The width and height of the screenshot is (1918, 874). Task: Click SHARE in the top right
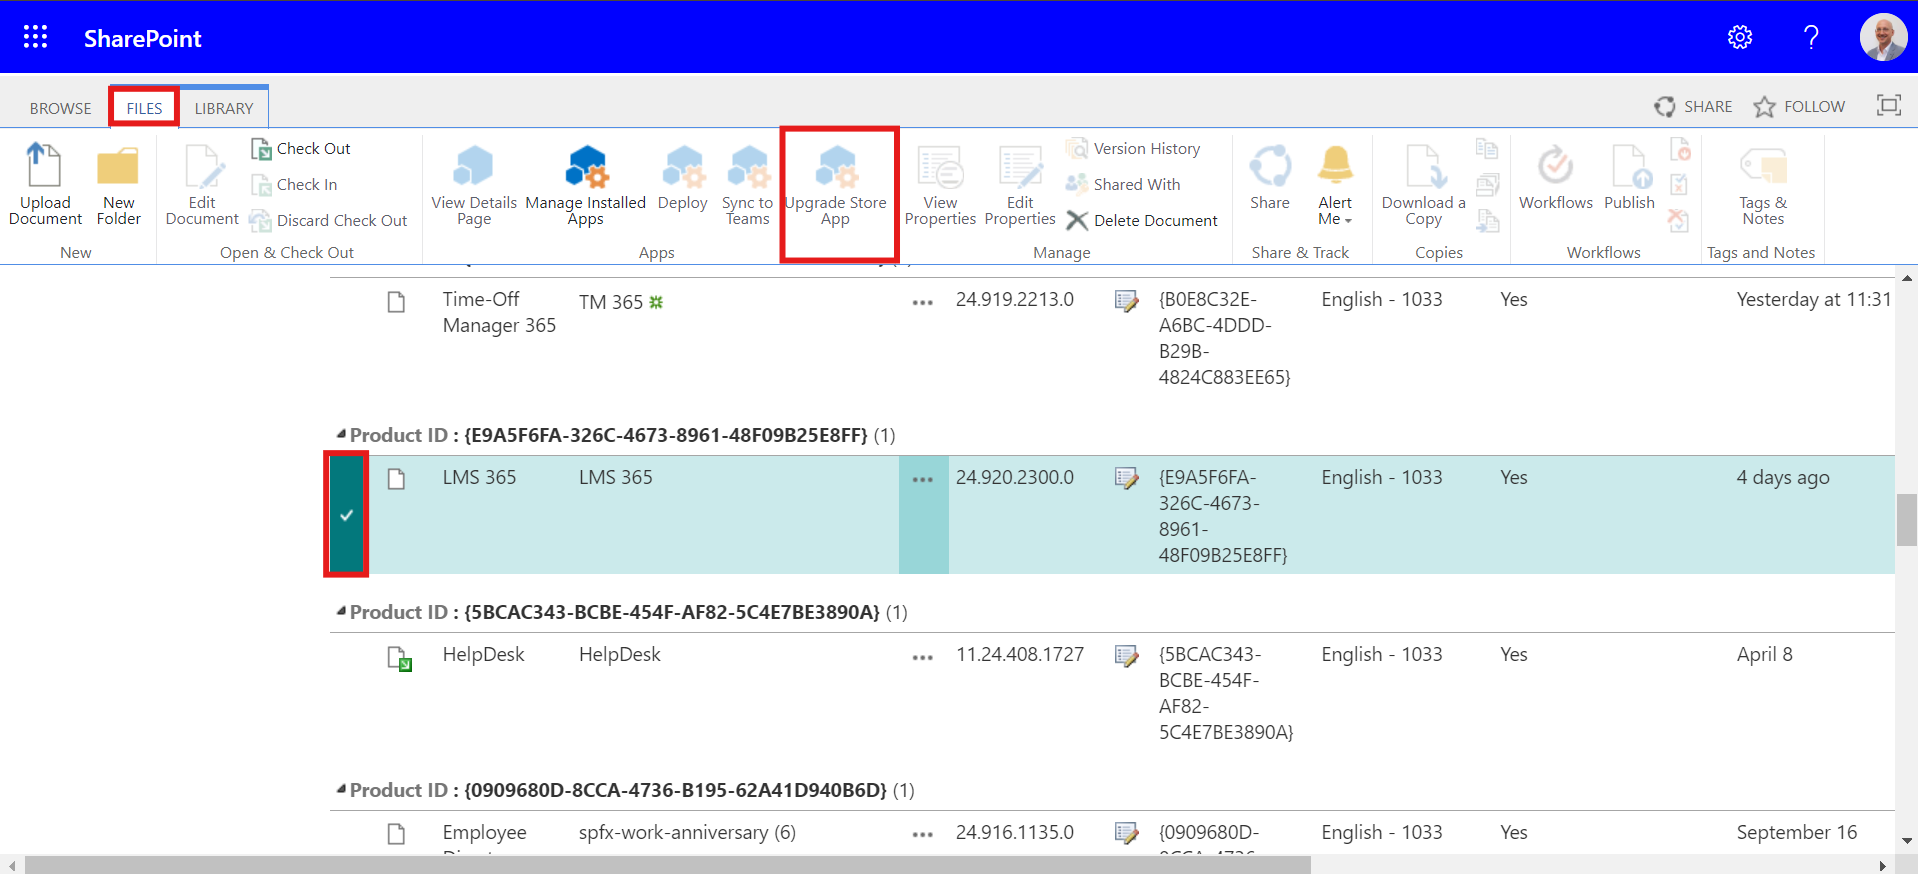click(x=1693, y=106)
